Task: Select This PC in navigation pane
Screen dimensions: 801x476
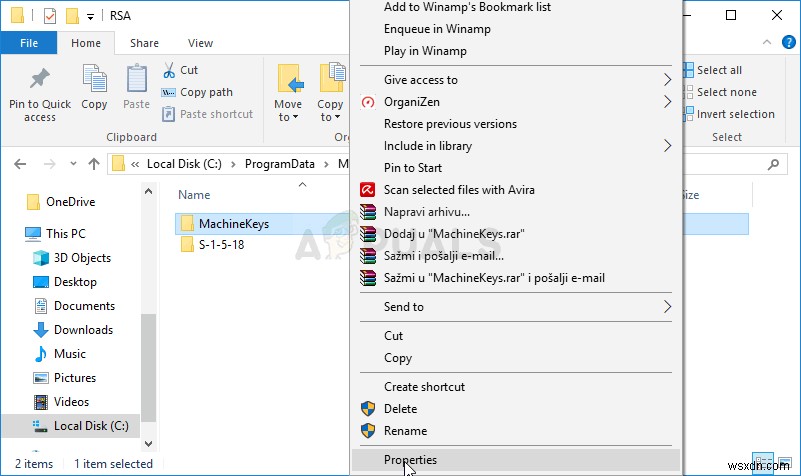Action: [x=65, y=234]
